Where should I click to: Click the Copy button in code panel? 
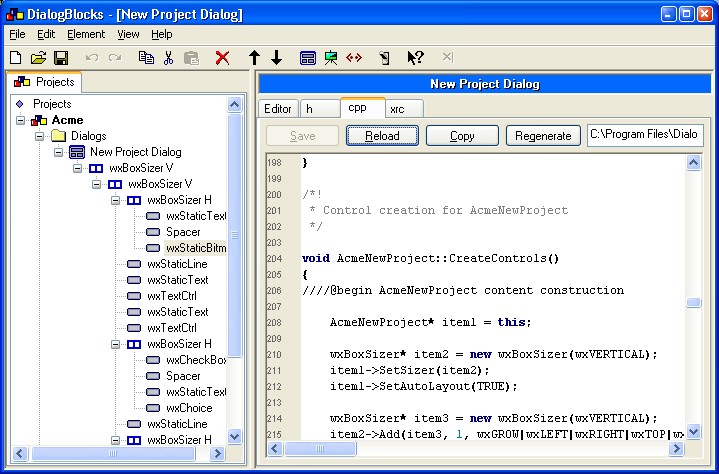point(462,136)
